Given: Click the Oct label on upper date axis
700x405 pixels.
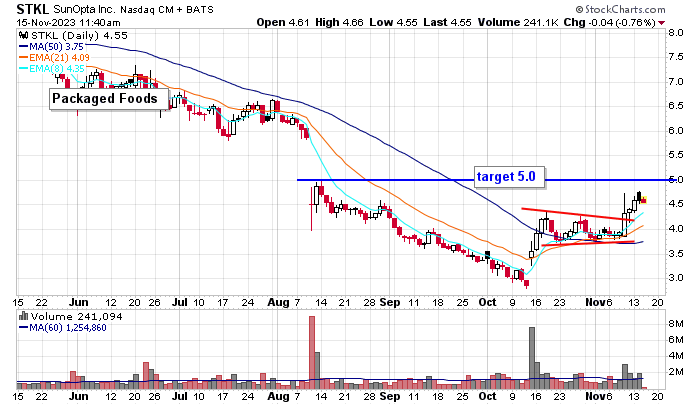Looking at the screenshot, I should pyautogui.click(x=487, y=302).
